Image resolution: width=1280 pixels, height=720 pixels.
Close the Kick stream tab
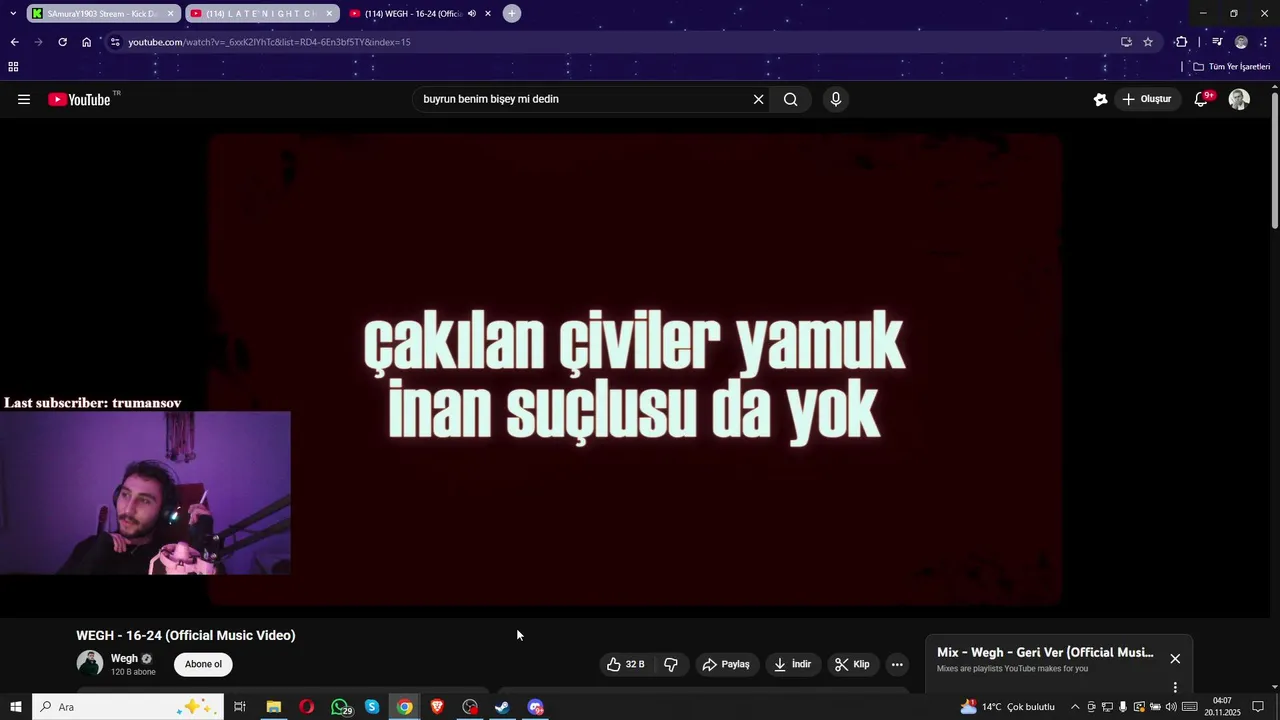coord(171,13)
